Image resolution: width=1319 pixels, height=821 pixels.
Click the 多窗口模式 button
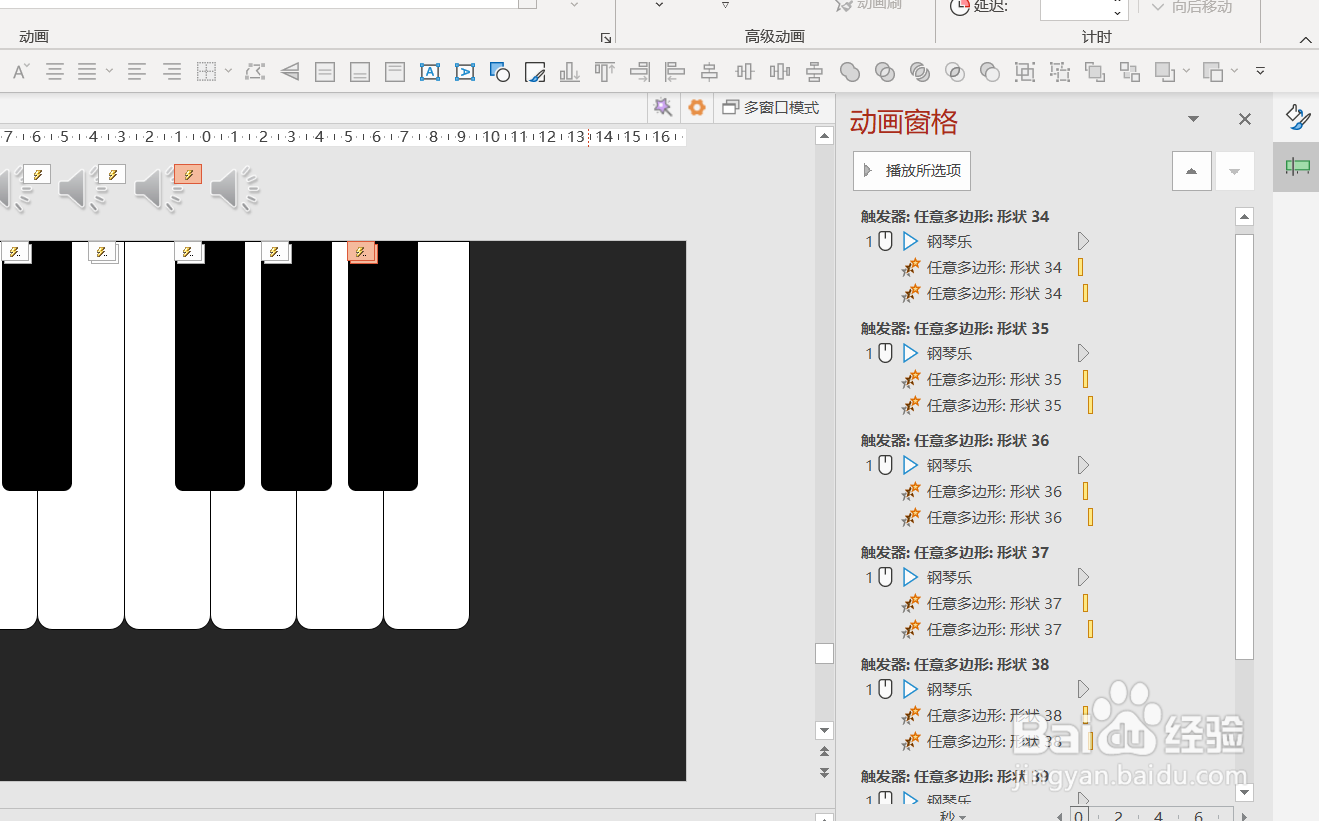771,107
